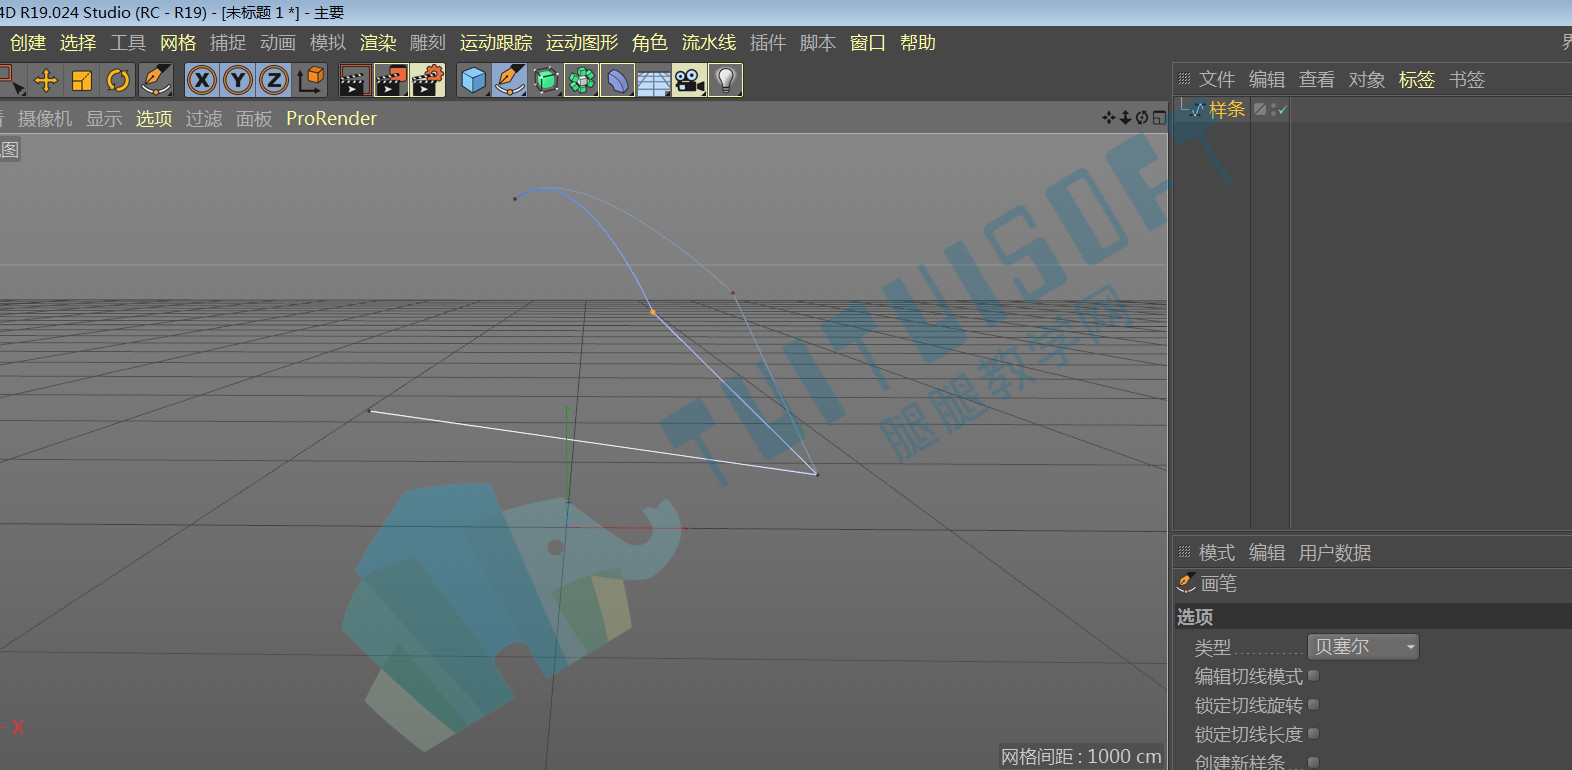
Task: Toggle viewport maximize icon at viewport corner
Action: tap(1159, 118)
